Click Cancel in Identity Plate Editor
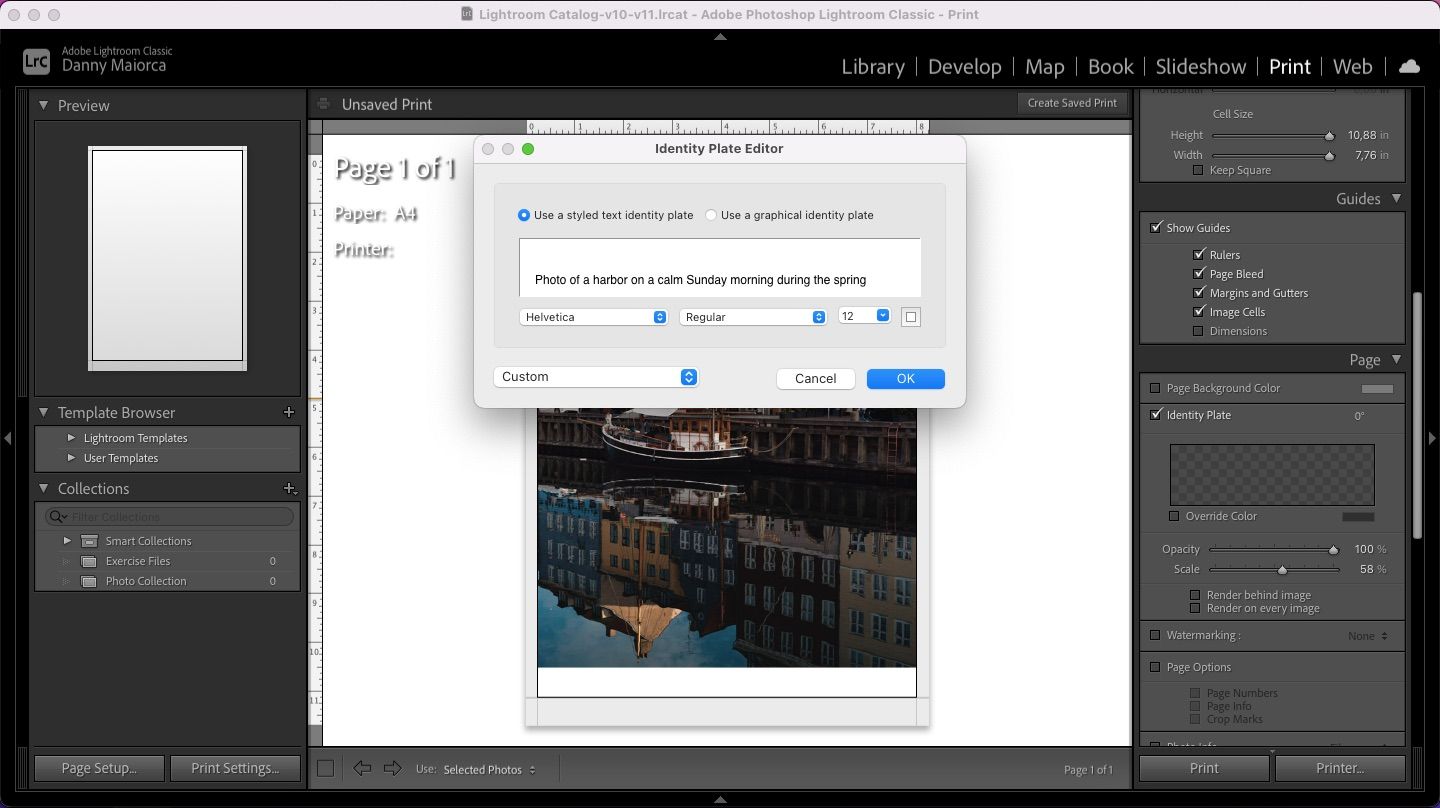This screenshot has height=808, width=1440. coord(815,378)
